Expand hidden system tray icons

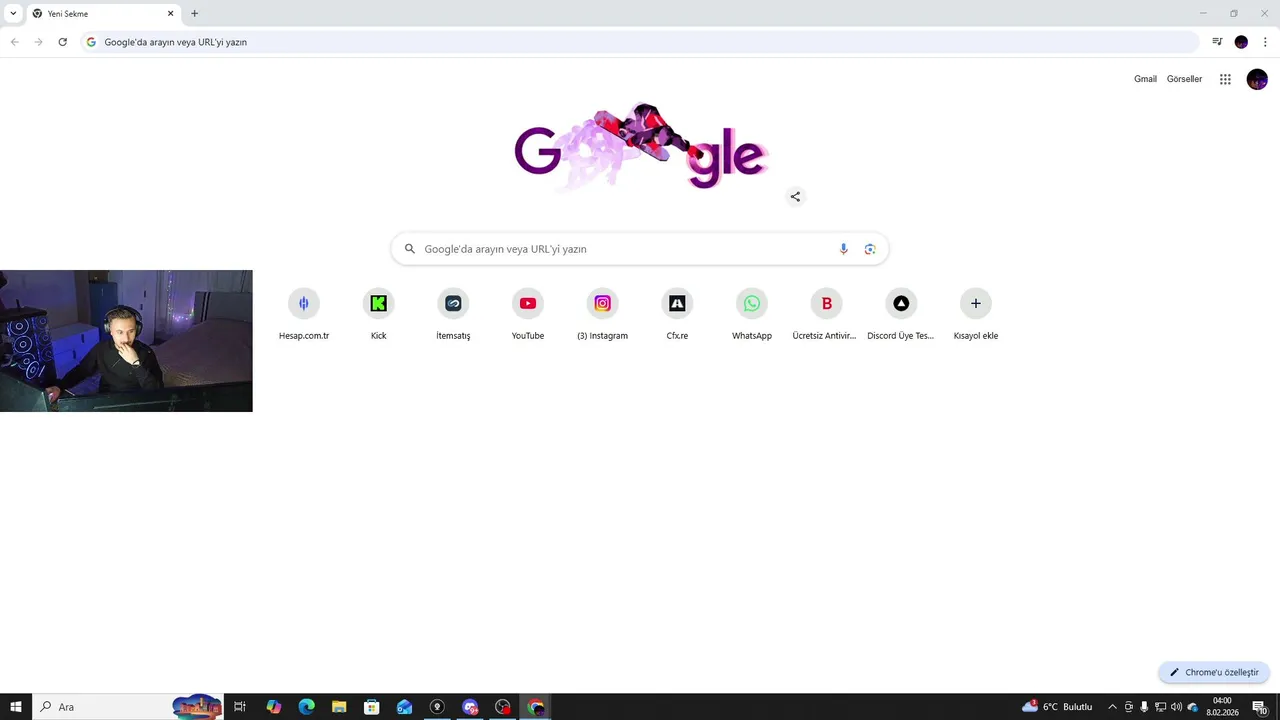1112,707
